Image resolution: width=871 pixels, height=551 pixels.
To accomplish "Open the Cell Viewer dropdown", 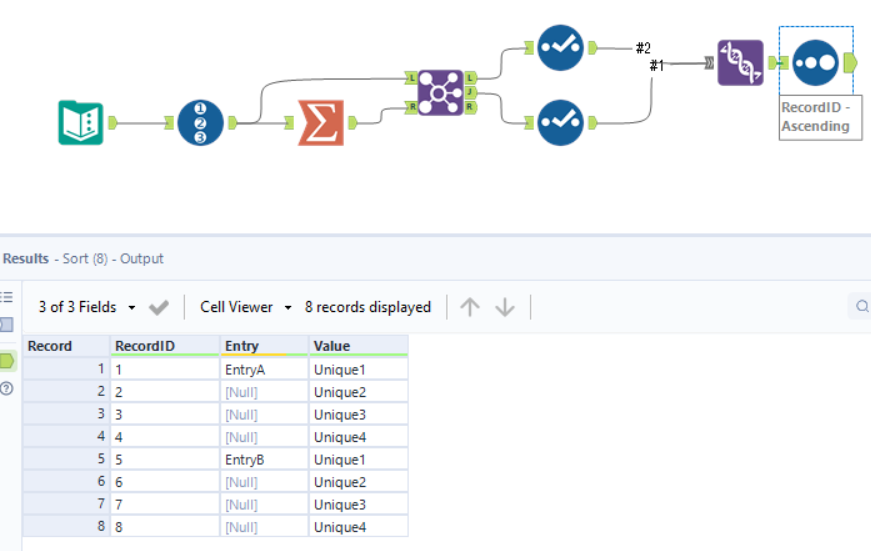I will pos(246,307).
